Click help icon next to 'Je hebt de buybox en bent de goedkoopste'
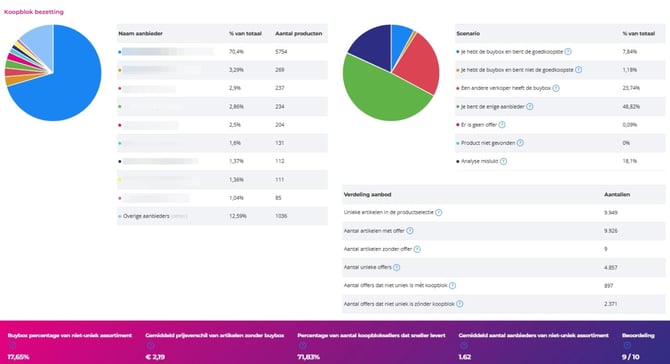 (x=568, y=52)
